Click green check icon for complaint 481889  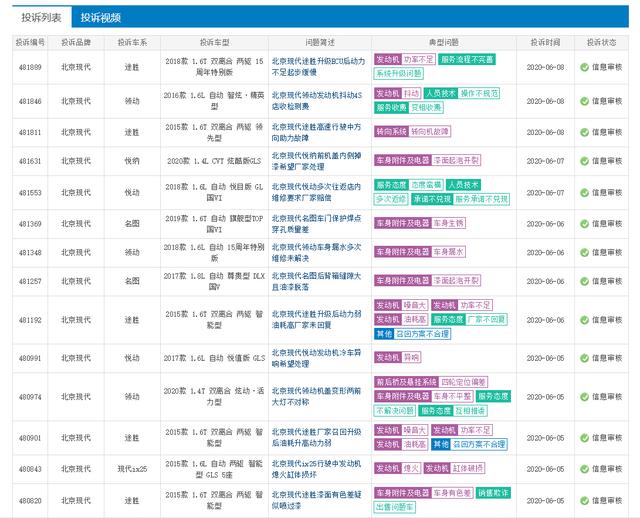tap(584, 67)
